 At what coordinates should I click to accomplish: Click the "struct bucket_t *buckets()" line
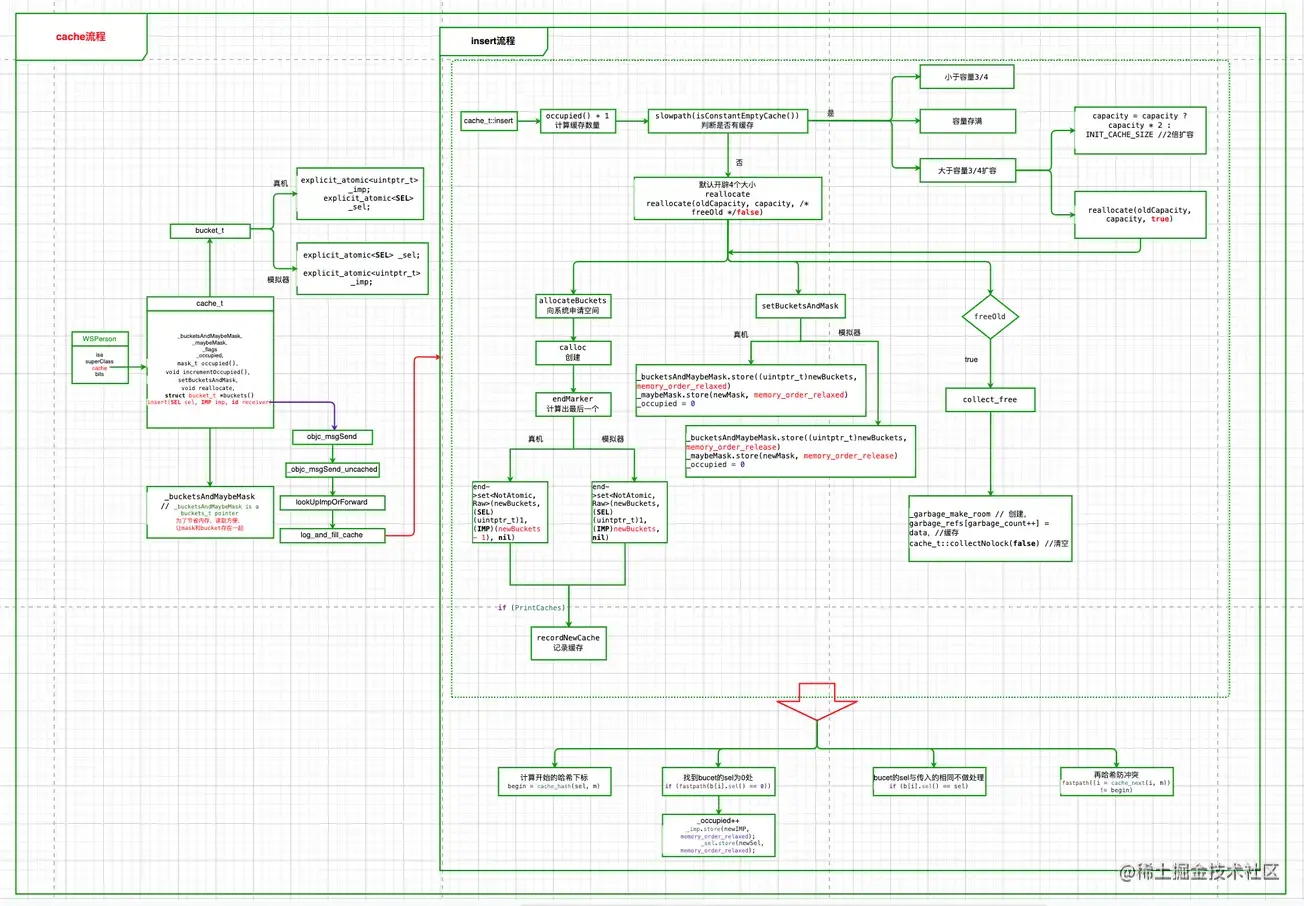[210, 395]
